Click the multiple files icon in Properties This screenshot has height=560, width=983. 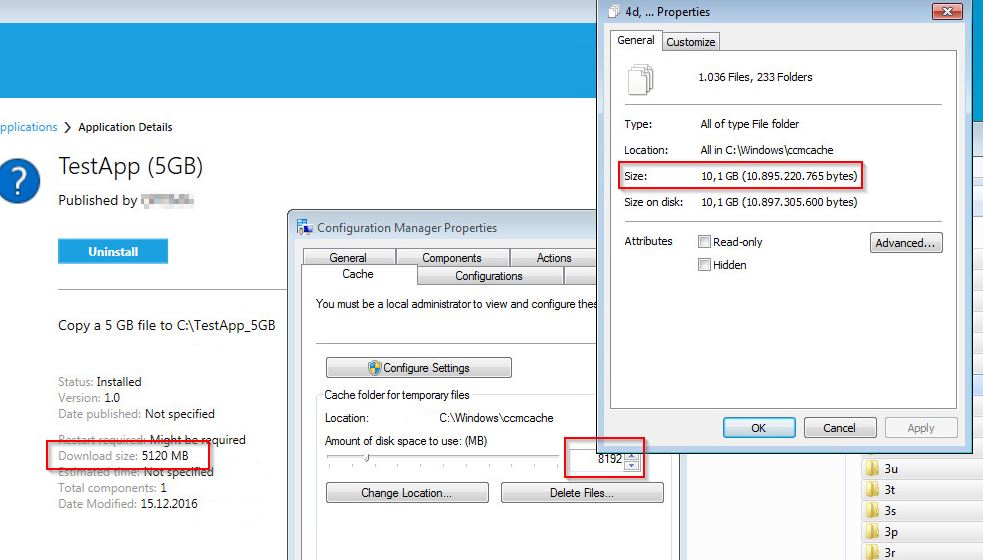pyautogui.click(x=640, y=79)
